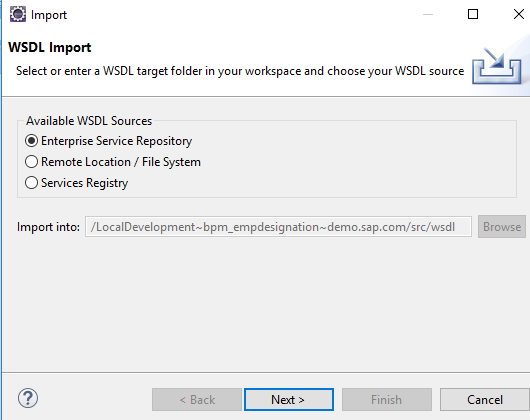530x420 pixels.
Task: Click the WSDL import wizard banner icon
Action: pyautogui.click(x=496, y=66)
